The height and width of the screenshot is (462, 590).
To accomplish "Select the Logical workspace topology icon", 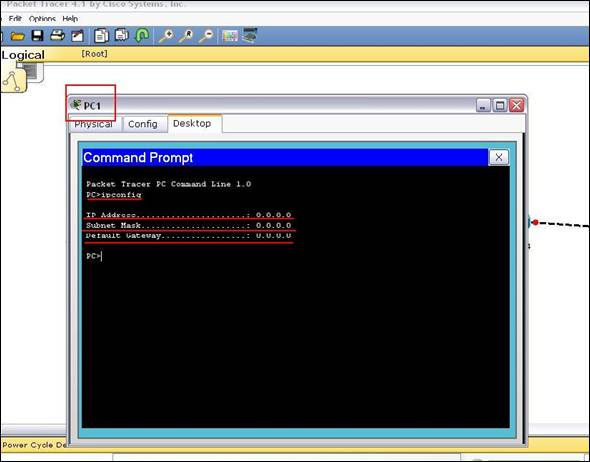I will (14, 80).
